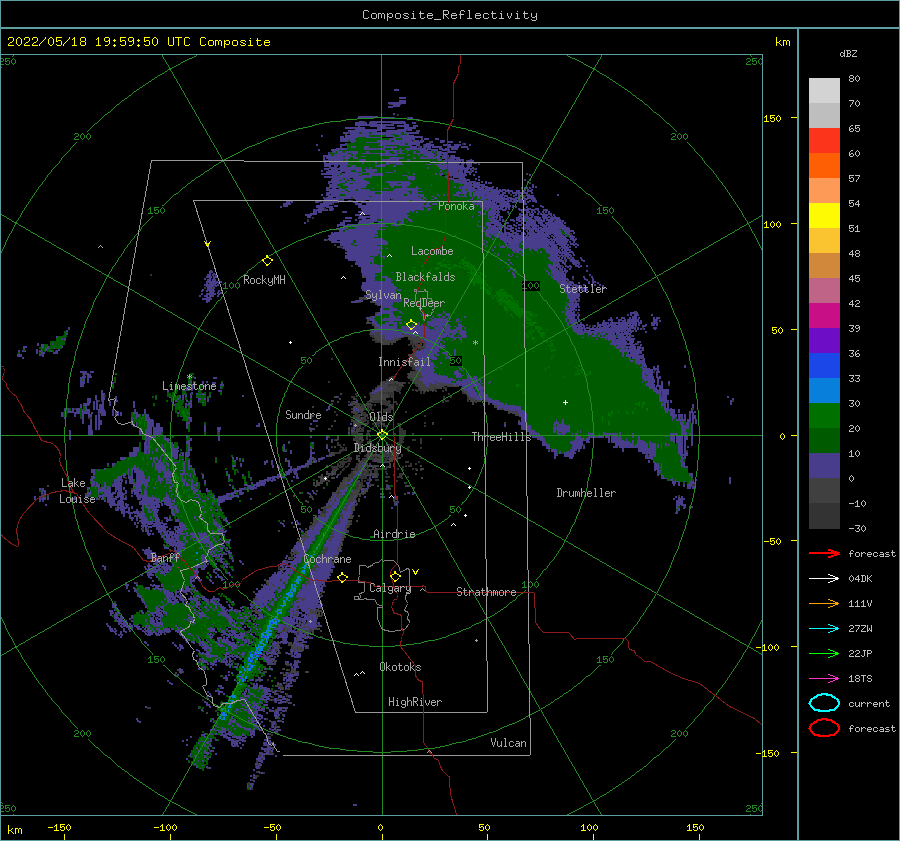
Task: Click the cyan current ellipse legend icon
Action: (x=824, y=703)
